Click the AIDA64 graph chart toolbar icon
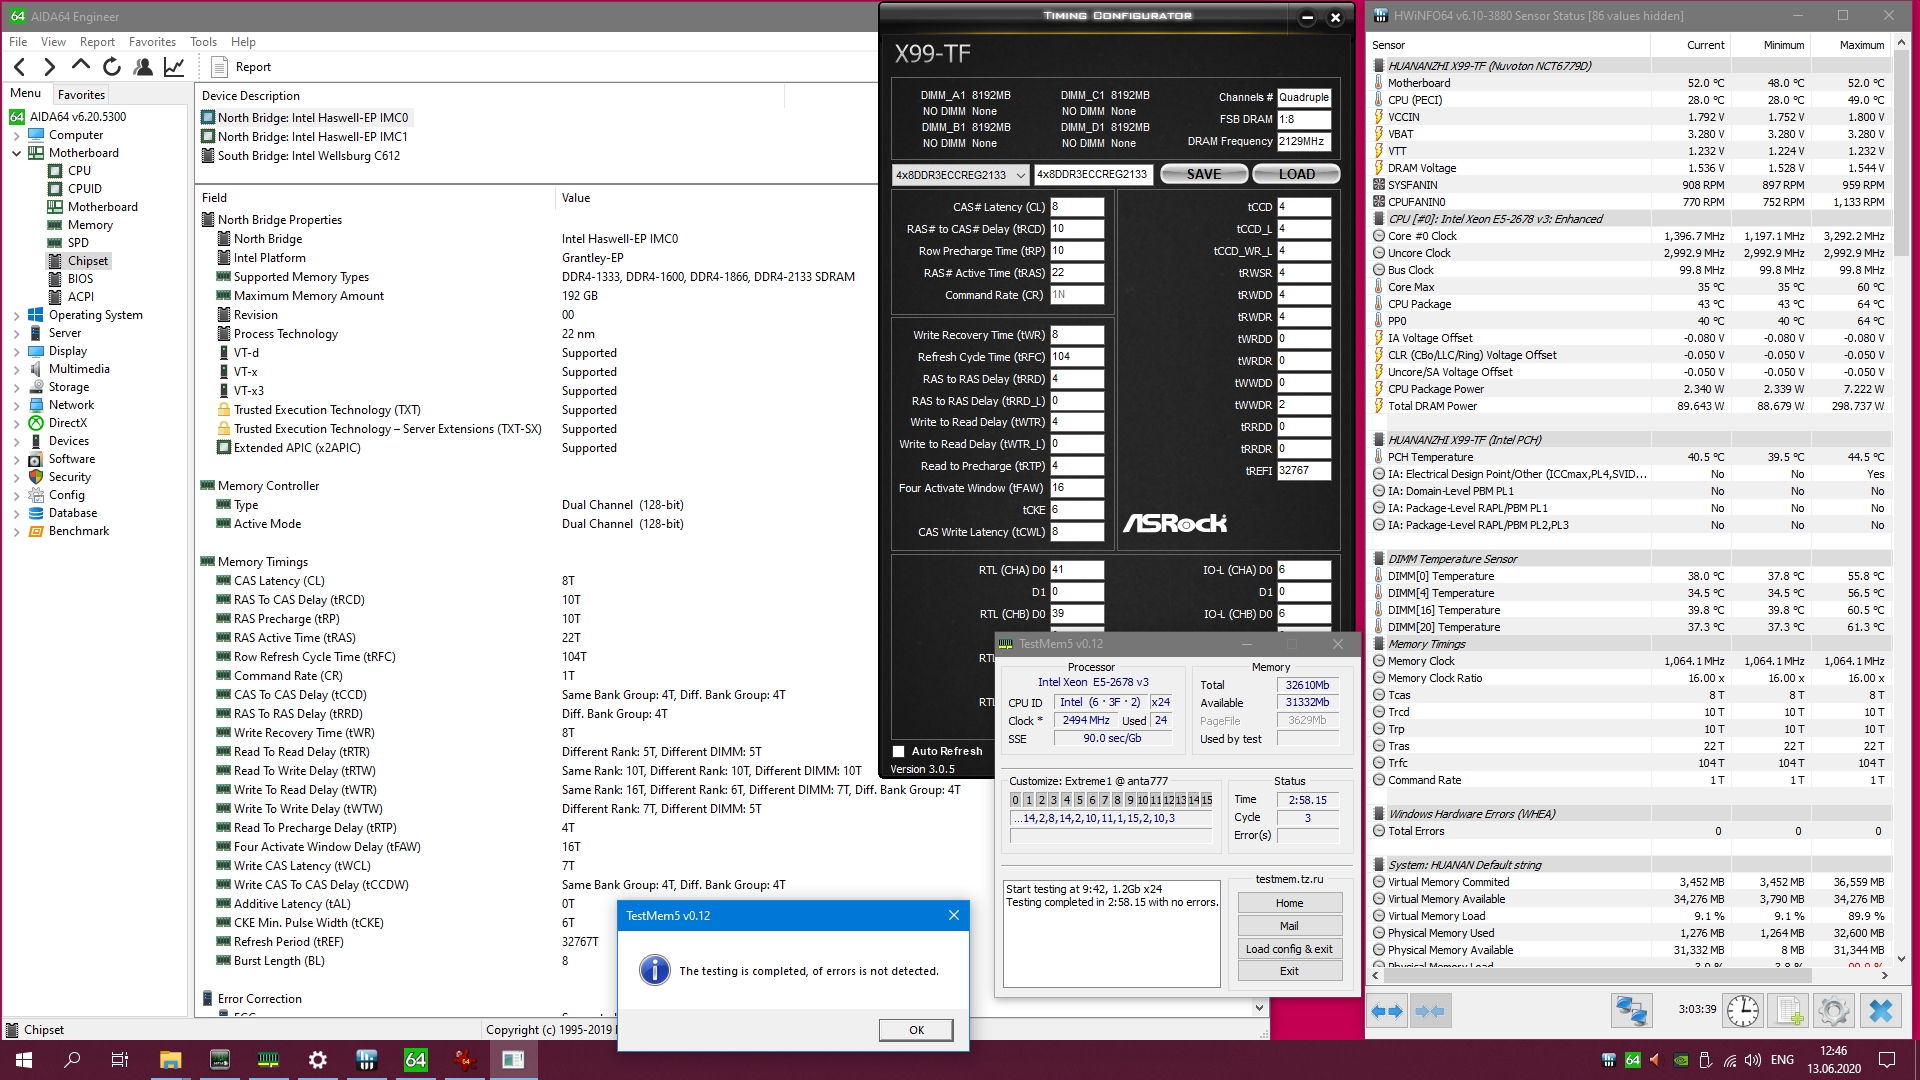Screen dimensions: 1920x1080 [174, 67]
